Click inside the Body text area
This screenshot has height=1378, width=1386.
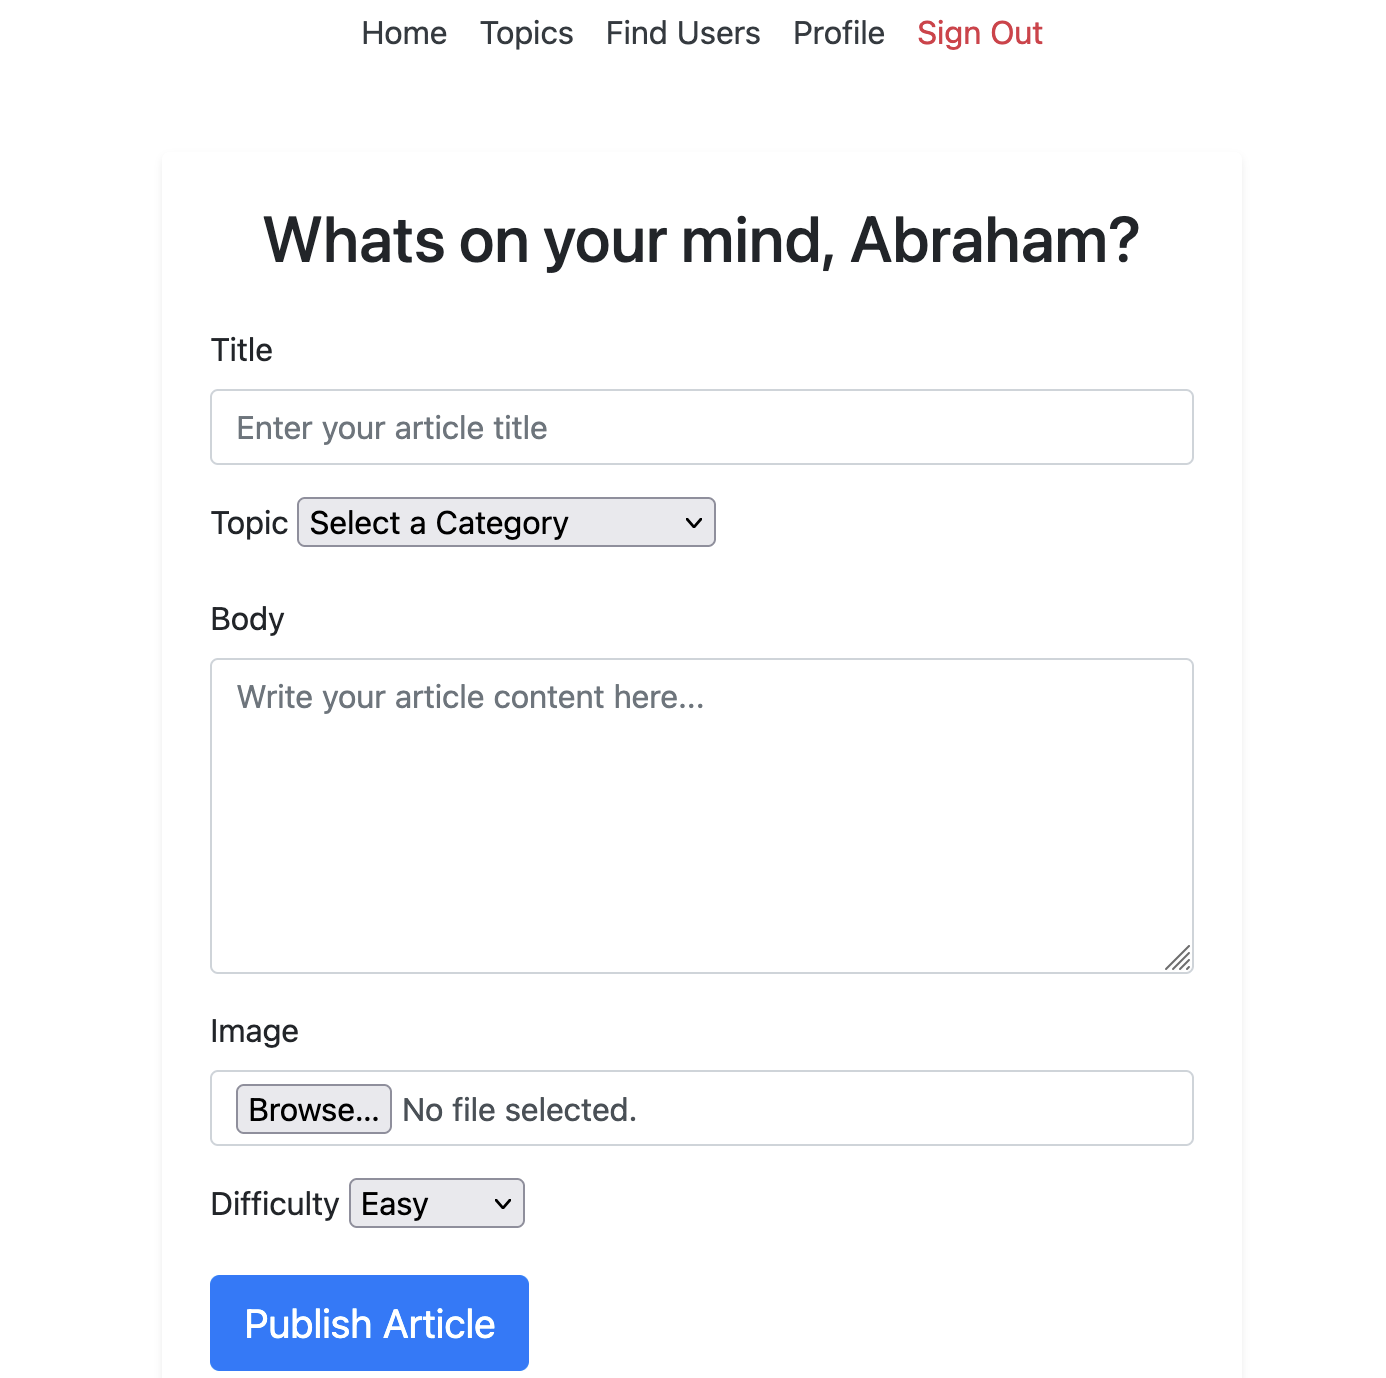click(701, 815)
